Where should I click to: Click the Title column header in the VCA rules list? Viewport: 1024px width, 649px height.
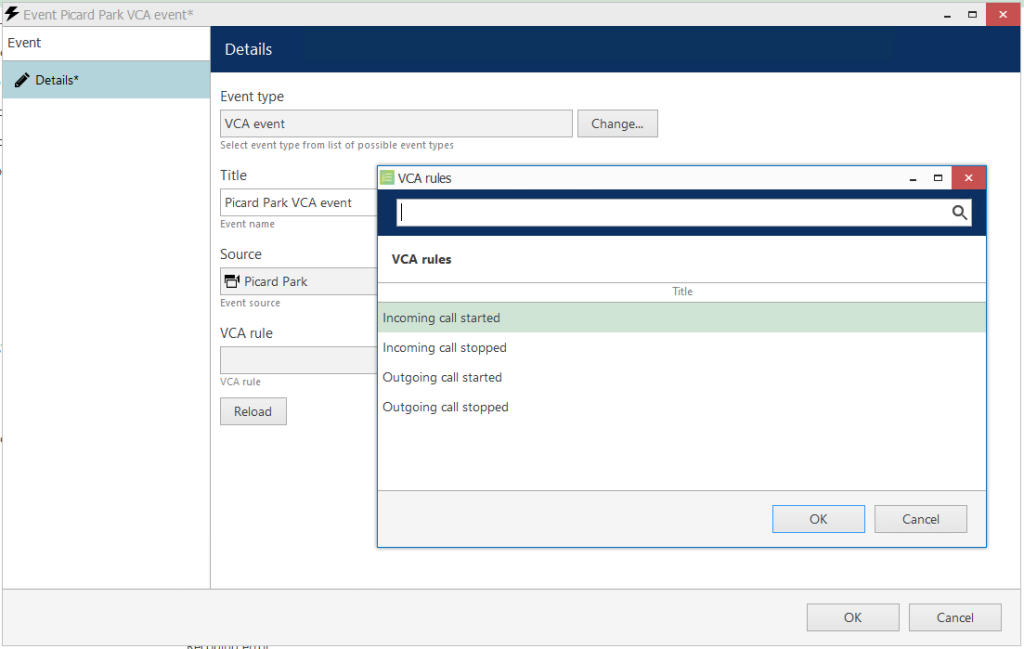tap(682, 292)
